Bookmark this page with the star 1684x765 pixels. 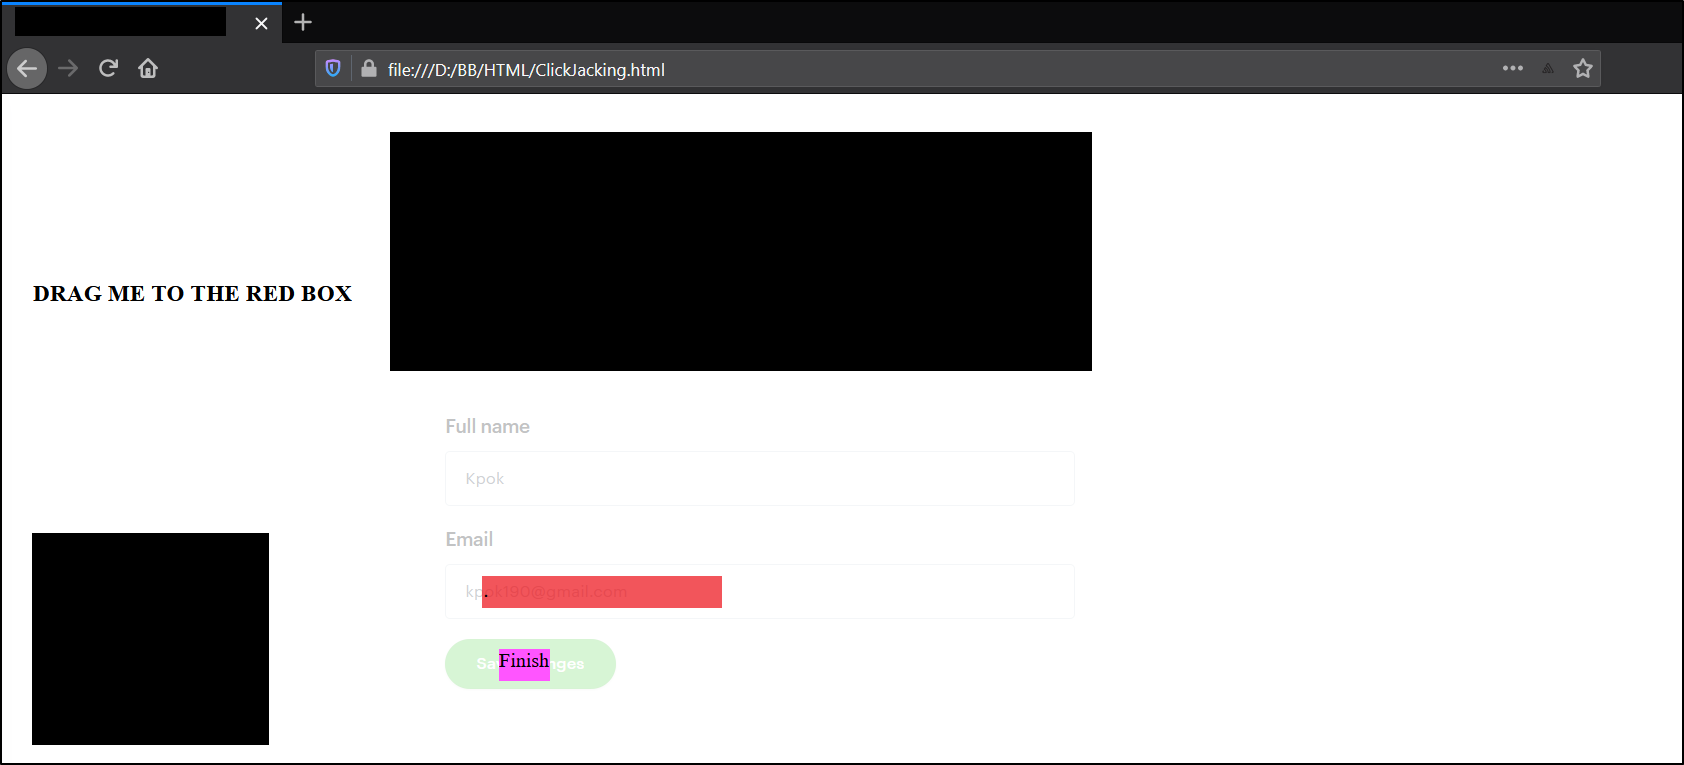pyautogui.click(x=1582, y=68)
